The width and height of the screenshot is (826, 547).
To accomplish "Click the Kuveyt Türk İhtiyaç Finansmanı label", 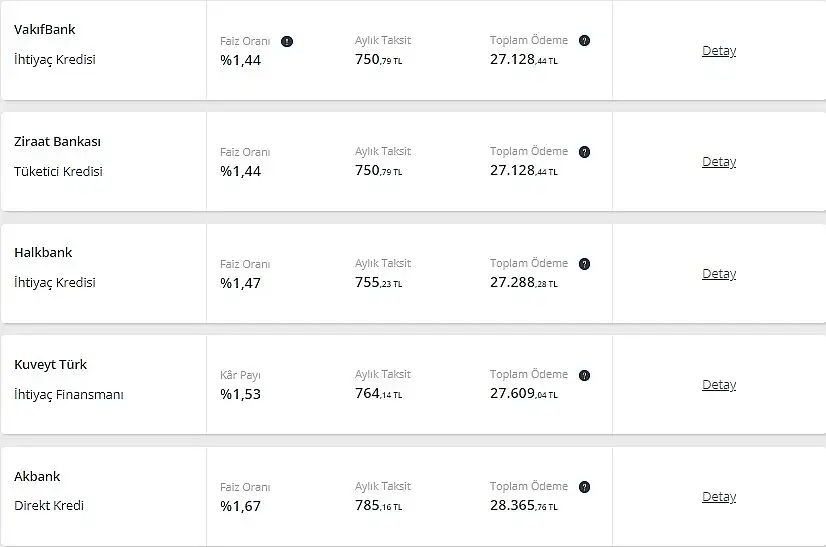I will pos(69,394).
